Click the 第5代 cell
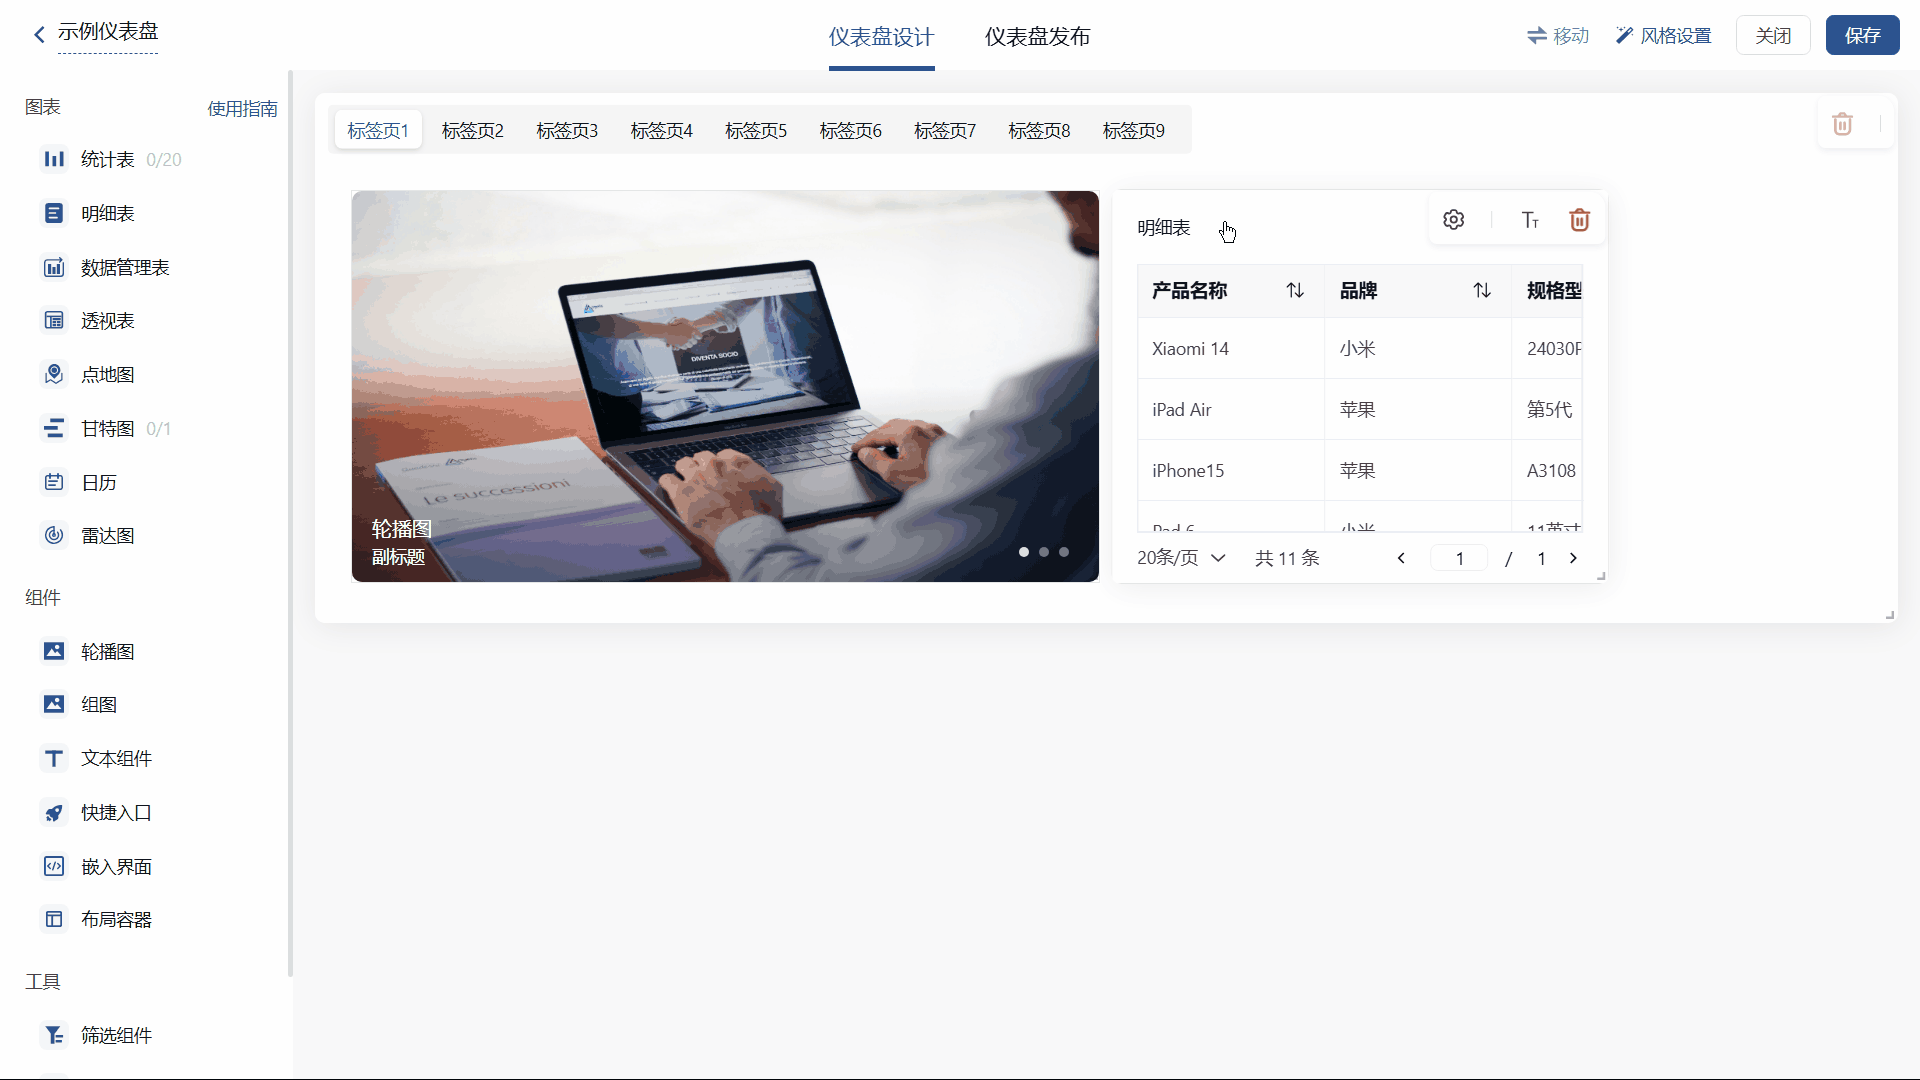This screenshot has width=1920, height=1080. pos(1547,409)
